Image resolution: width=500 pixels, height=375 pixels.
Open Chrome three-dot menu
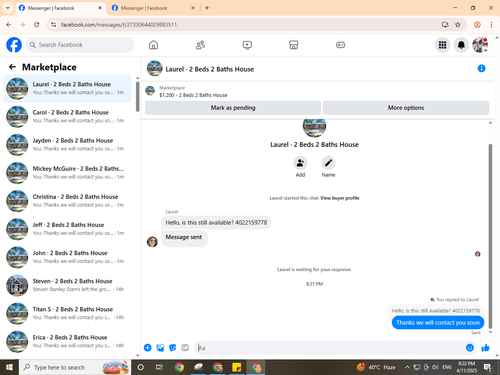491,24
